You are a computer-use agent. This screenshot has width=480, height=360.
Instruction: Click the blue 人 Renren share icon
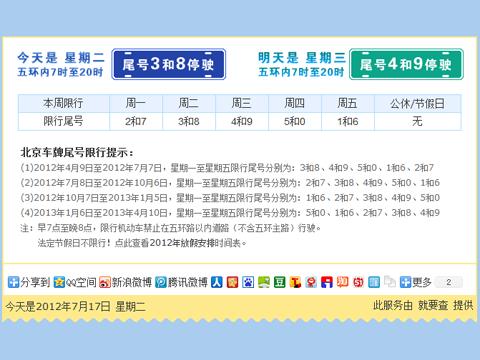click(x=217, y=282)
